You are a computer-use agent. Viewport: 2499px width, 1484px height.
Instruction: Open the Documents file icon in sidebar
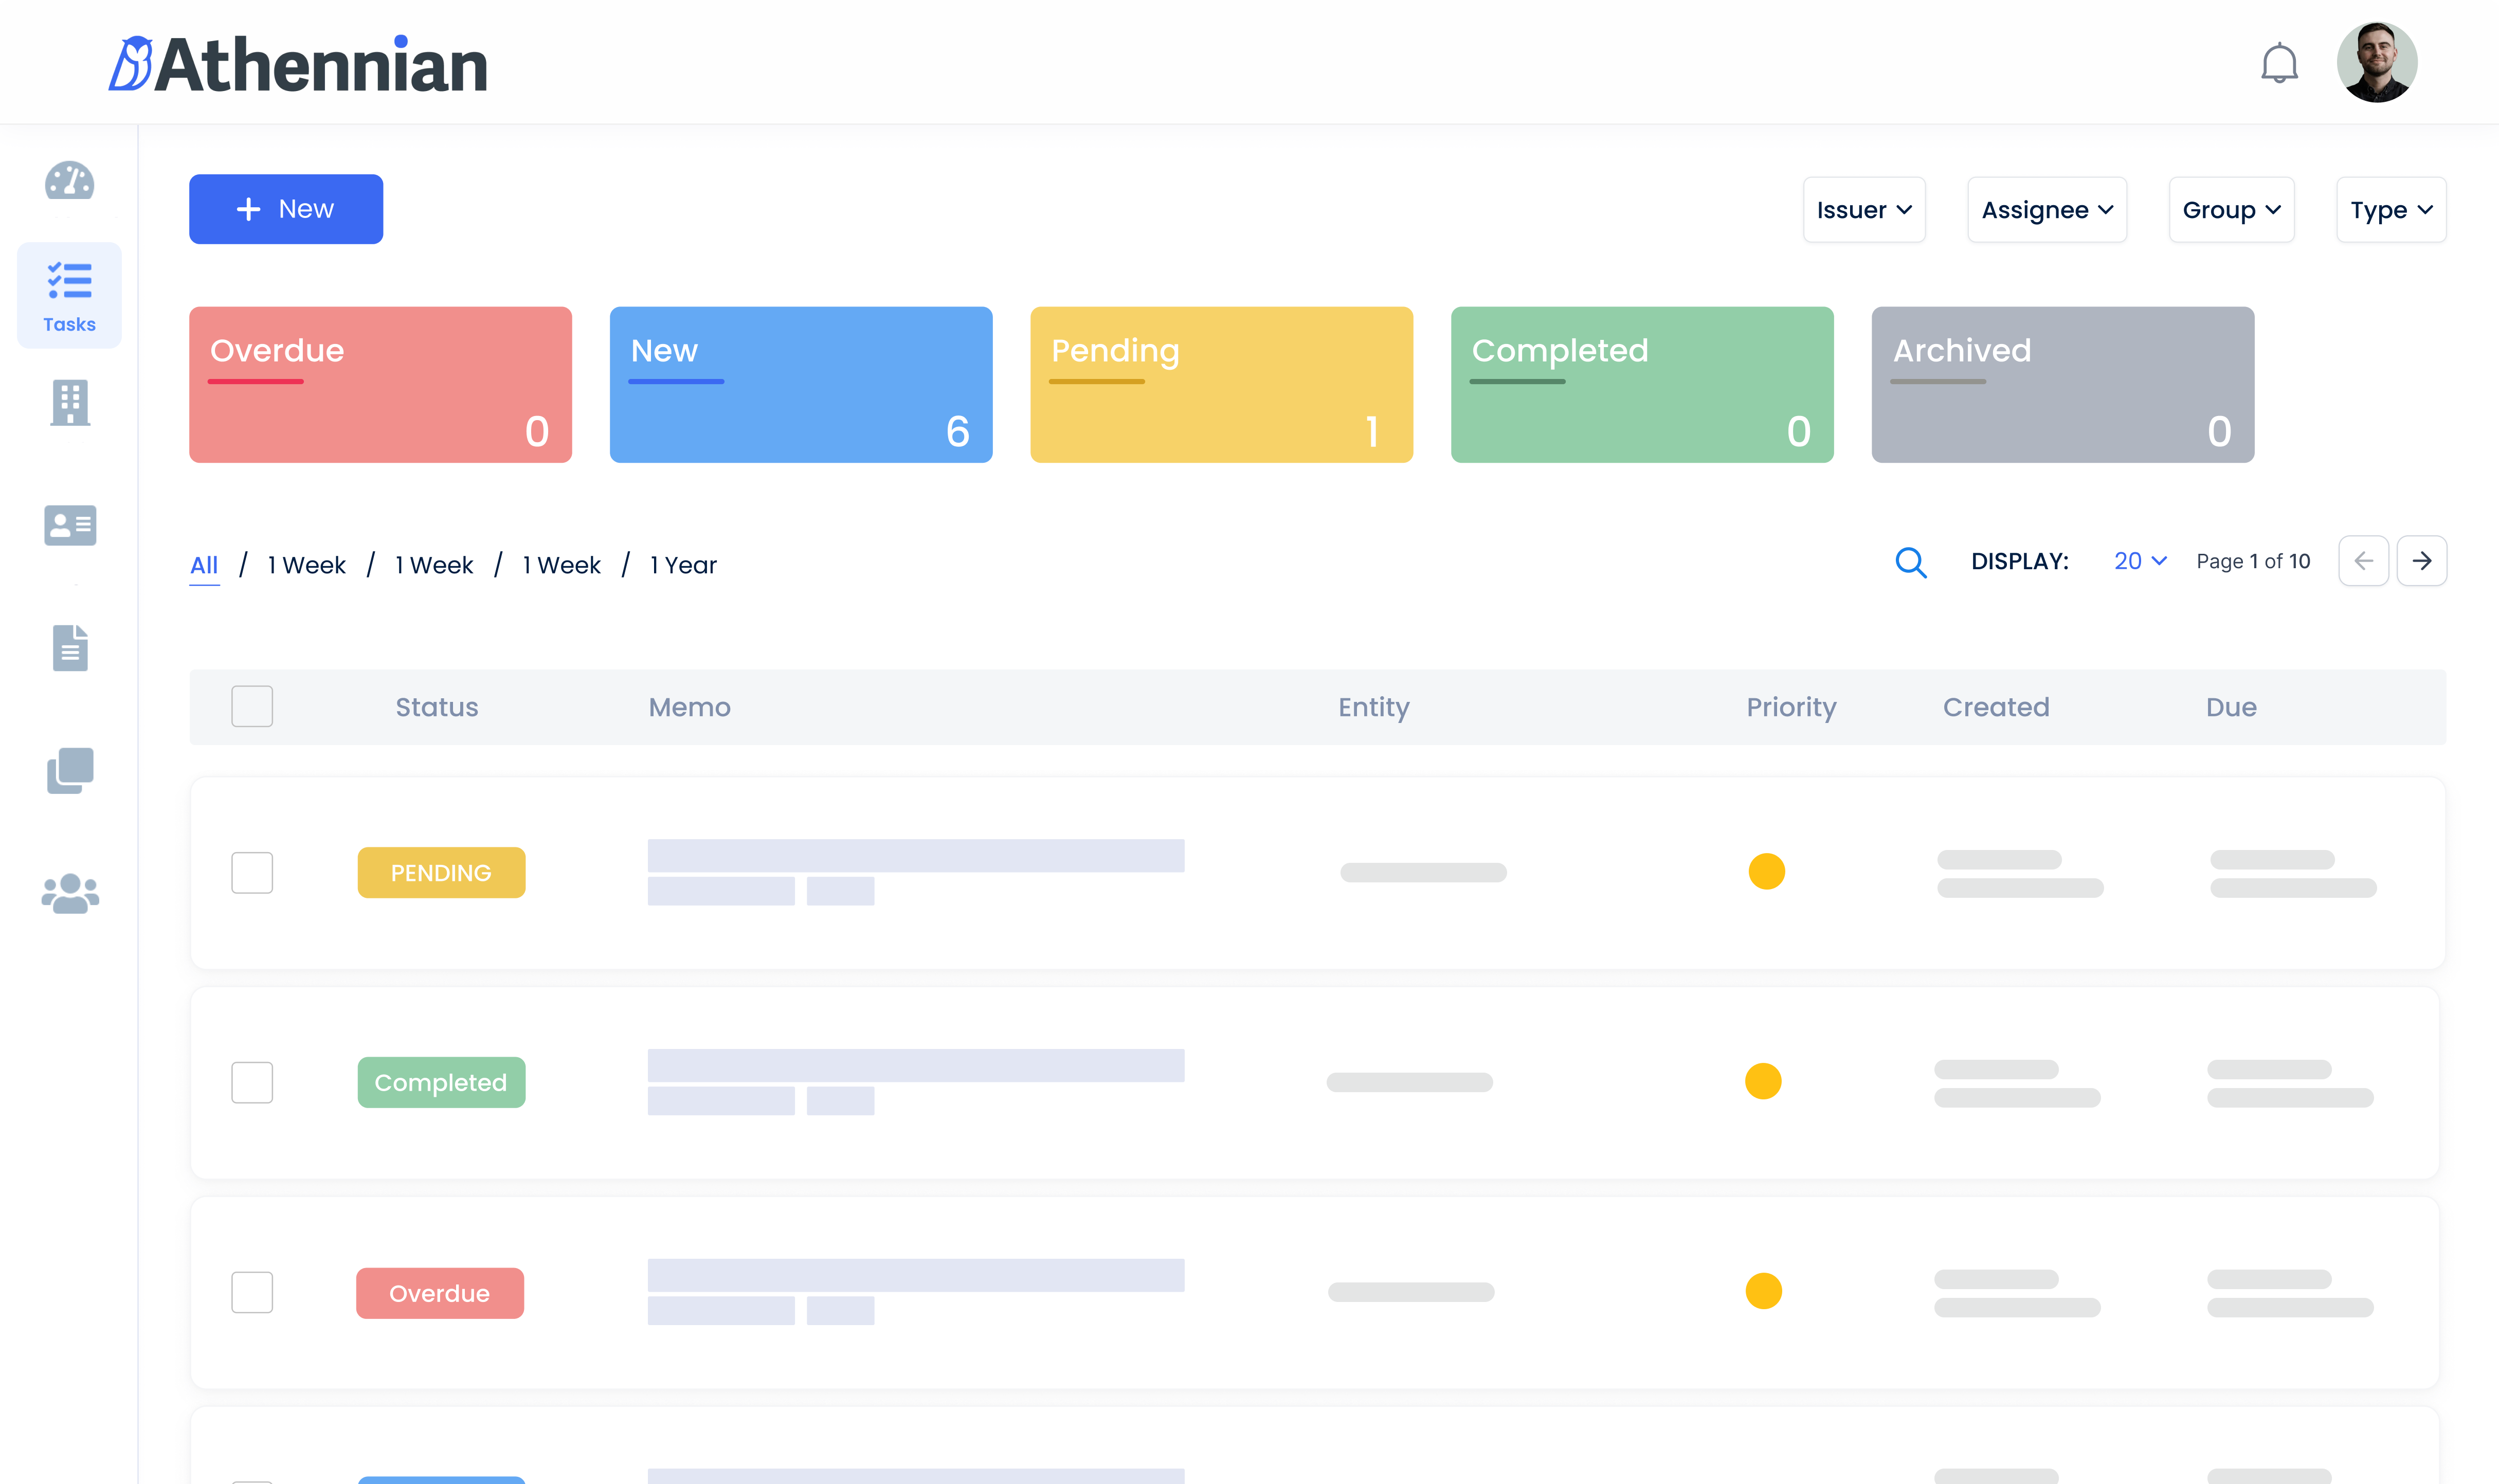pos(69,648)
